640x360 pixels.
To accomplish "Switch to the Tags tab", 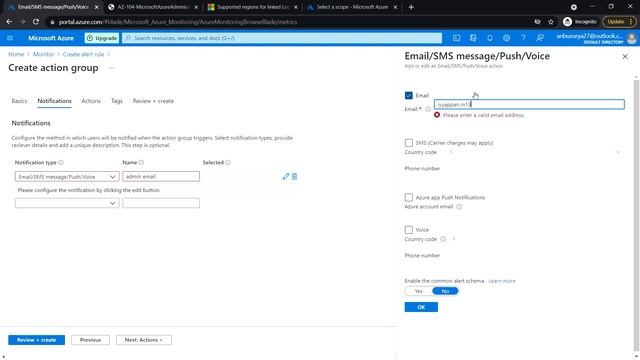I will point(116,101).
